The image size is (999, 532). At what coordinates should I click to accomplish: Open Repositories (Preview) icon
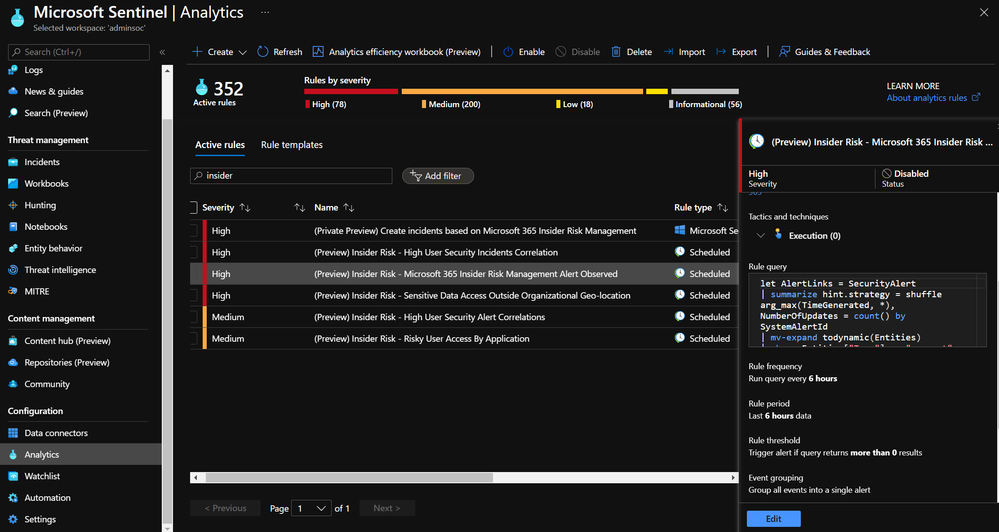click(13, 363)
